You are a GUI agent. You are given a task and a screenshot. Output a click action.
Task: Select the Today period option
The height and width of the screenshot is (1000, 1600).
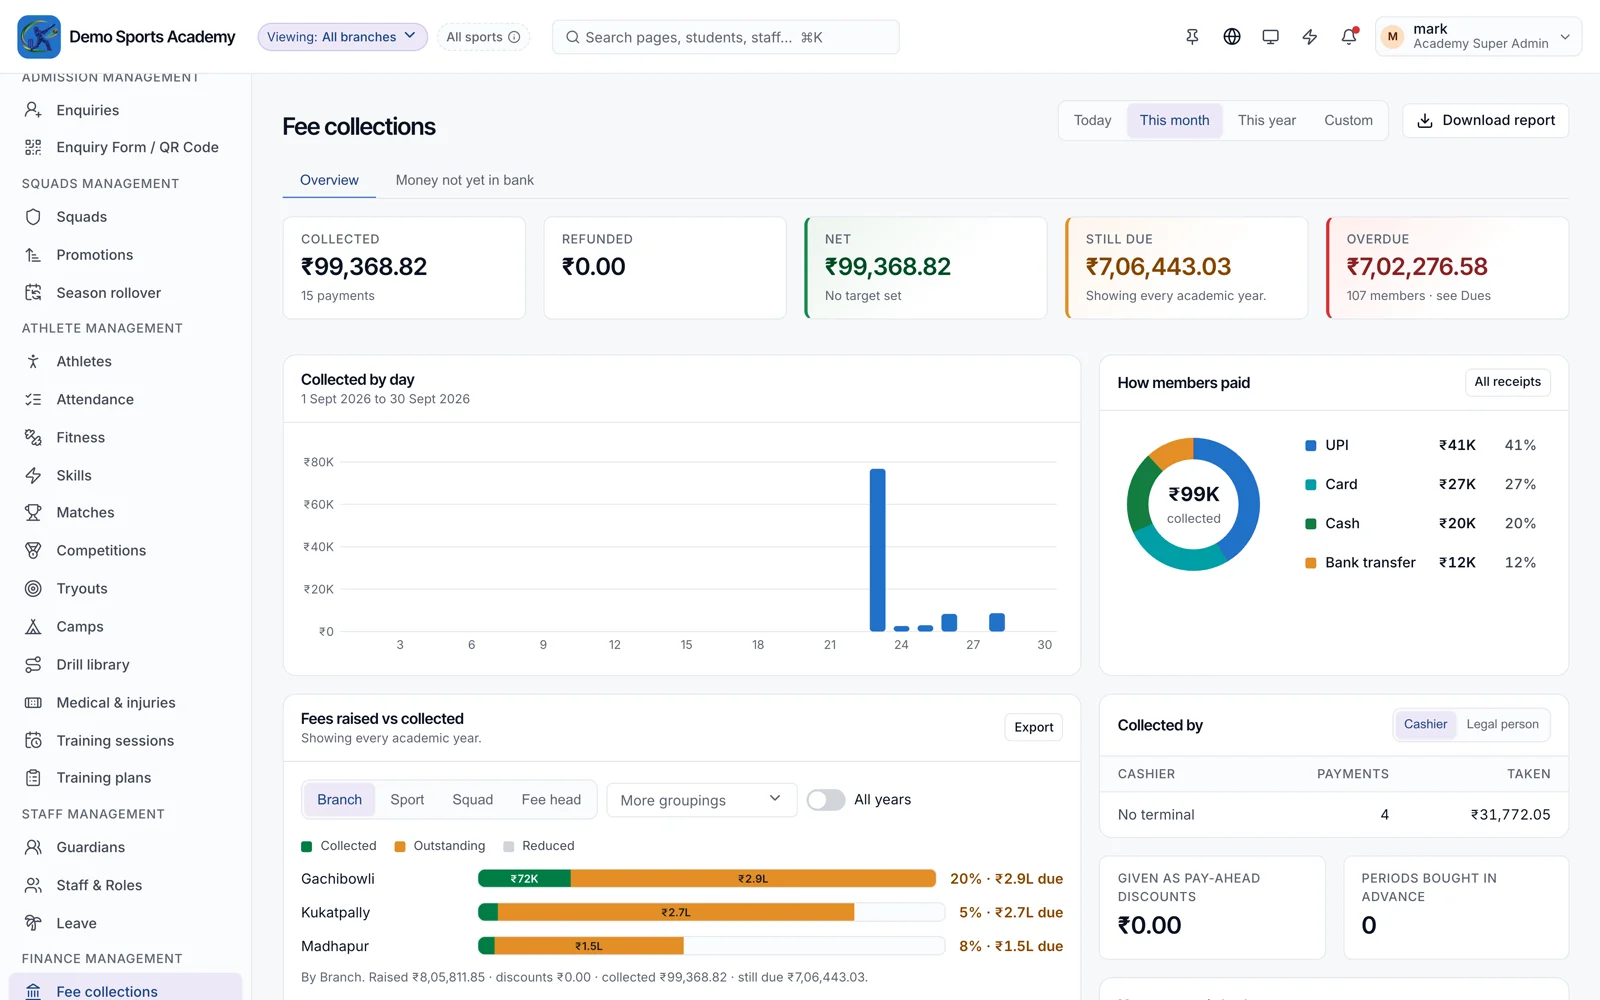pos(1092,120)
